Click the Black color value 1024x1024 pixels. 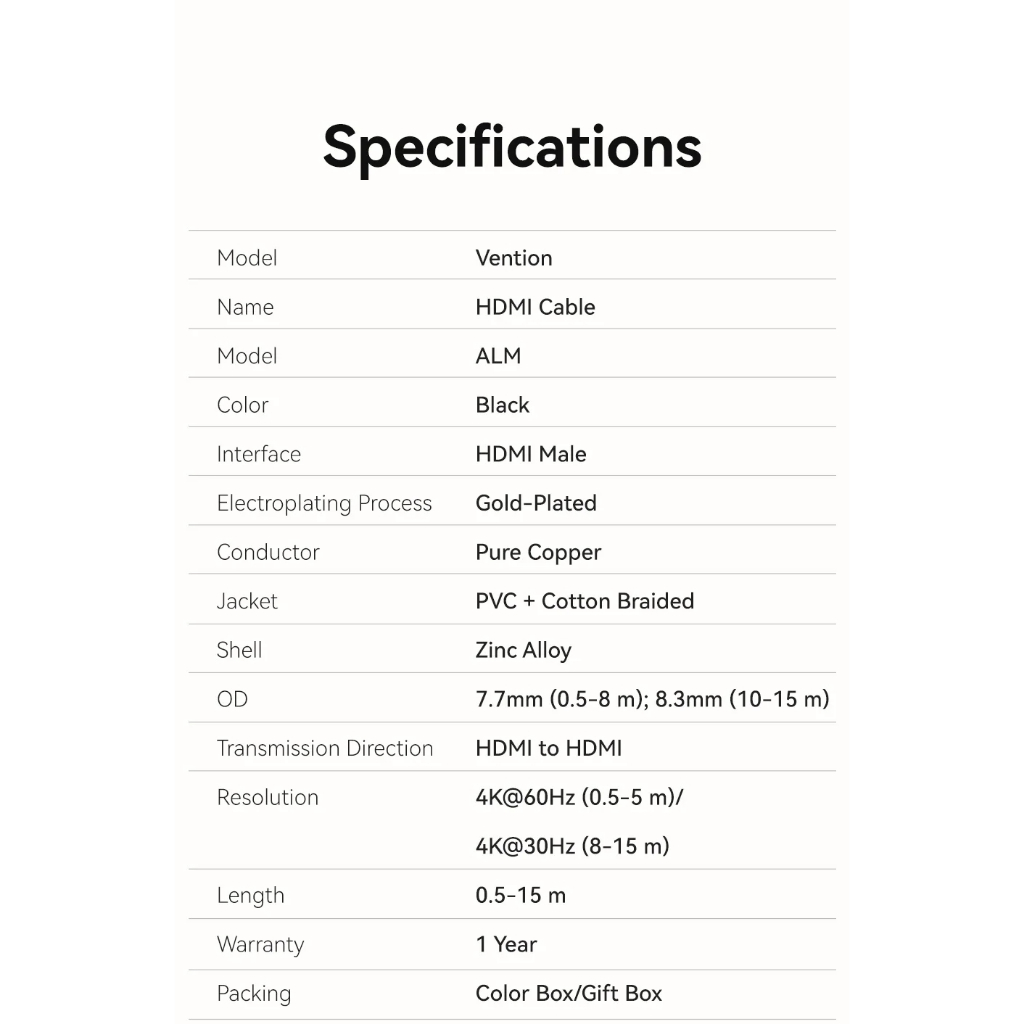[502, 405]
